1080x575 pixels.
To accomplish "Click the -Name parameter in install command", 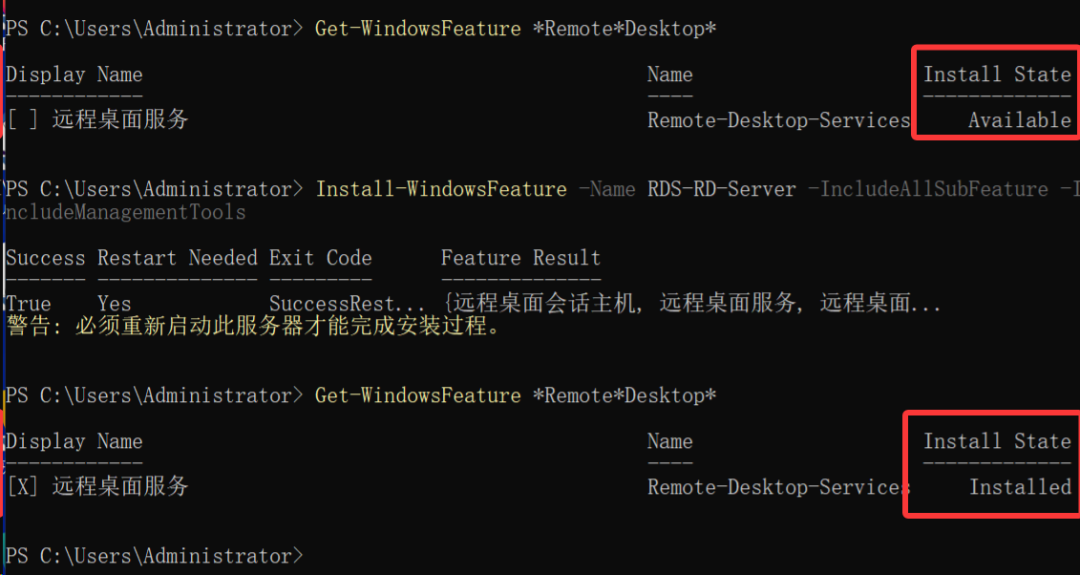I will click(x=606, y=189).
